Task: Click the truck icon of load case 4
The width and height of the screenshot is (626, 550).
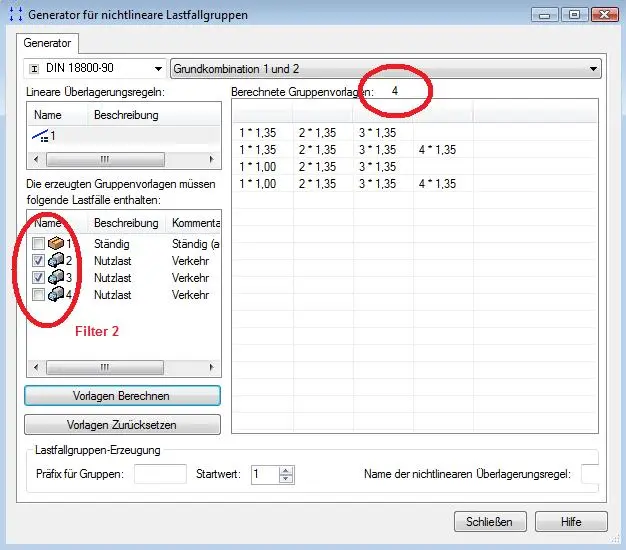Action: click(x=56, y=294)
